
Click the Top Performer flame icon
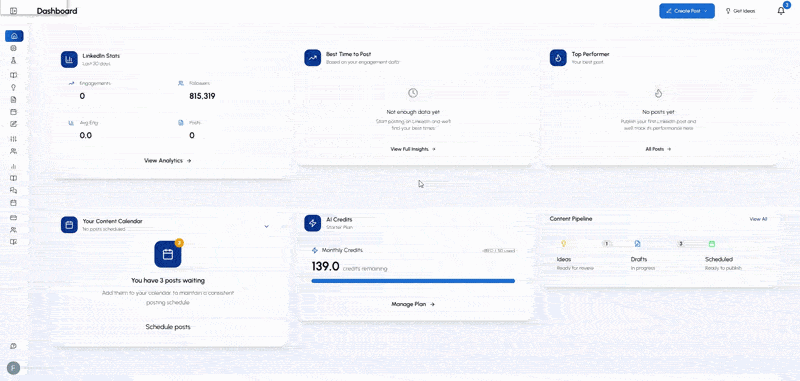tap(558, 58)
